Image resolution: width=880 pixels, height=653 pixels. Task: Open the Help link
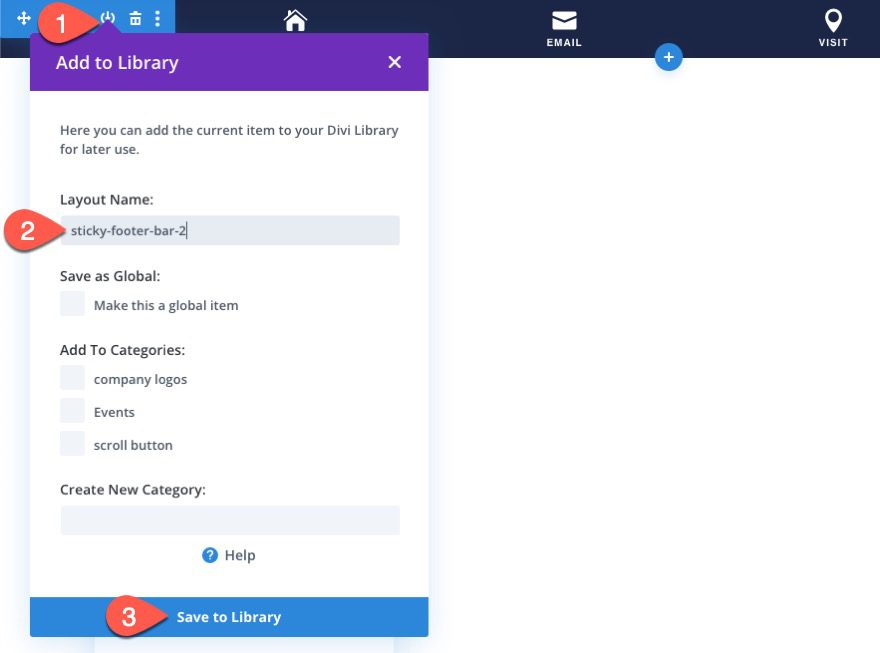pos(241,555)
